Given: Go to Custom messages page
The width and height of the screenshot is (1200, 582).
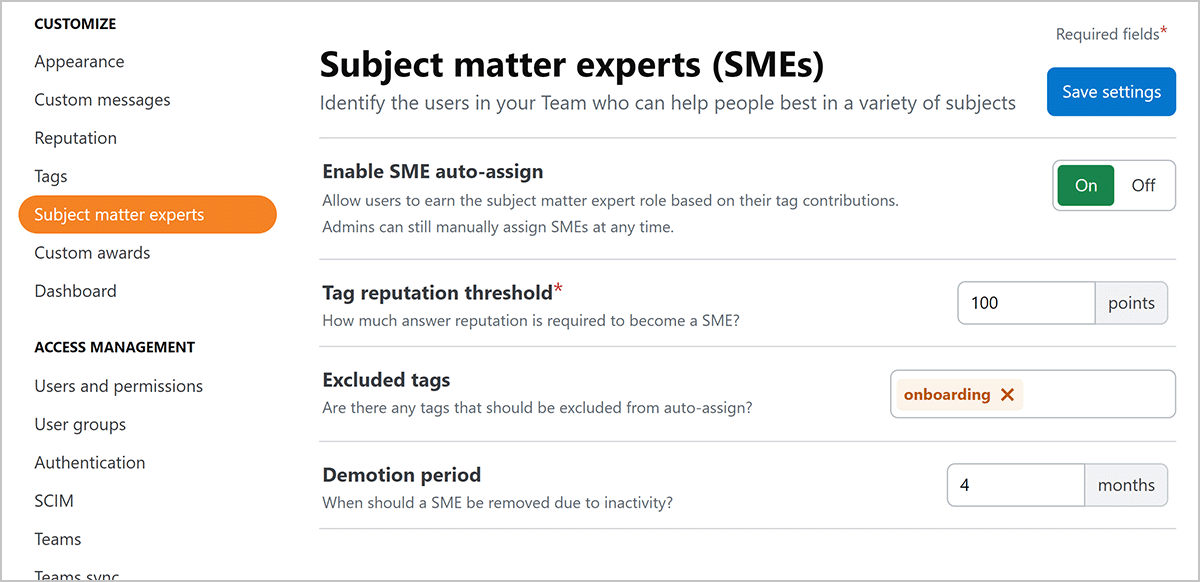Looking at the screenshot, I should 102,100.
